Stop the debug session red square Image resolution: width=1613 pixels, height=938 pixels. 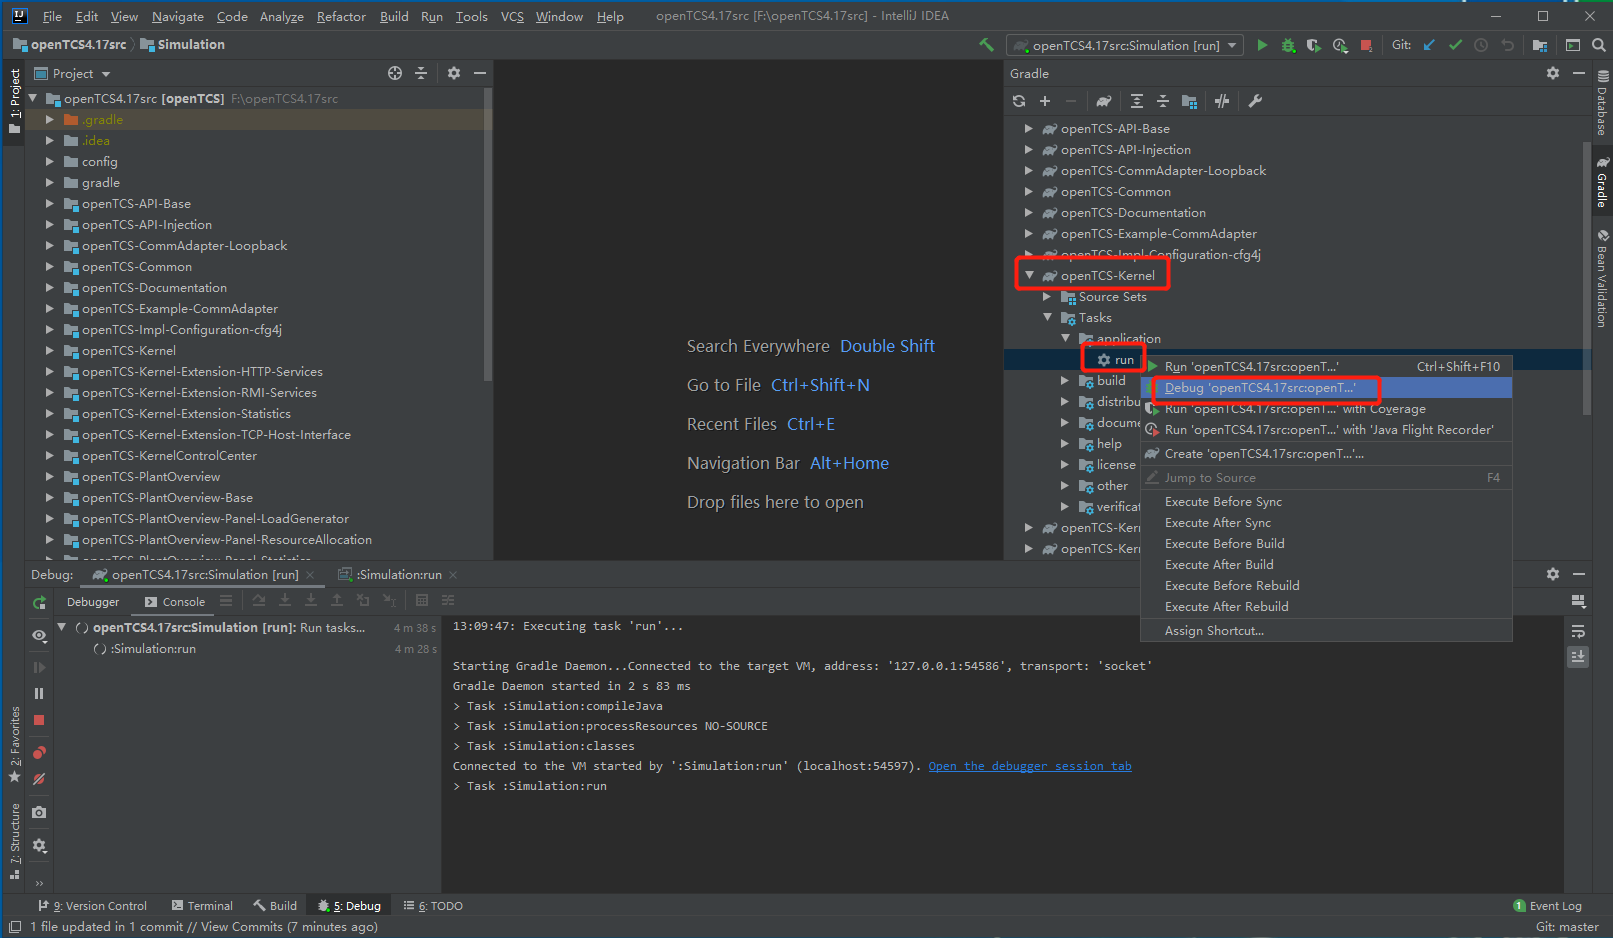click(x=39, y=720)
